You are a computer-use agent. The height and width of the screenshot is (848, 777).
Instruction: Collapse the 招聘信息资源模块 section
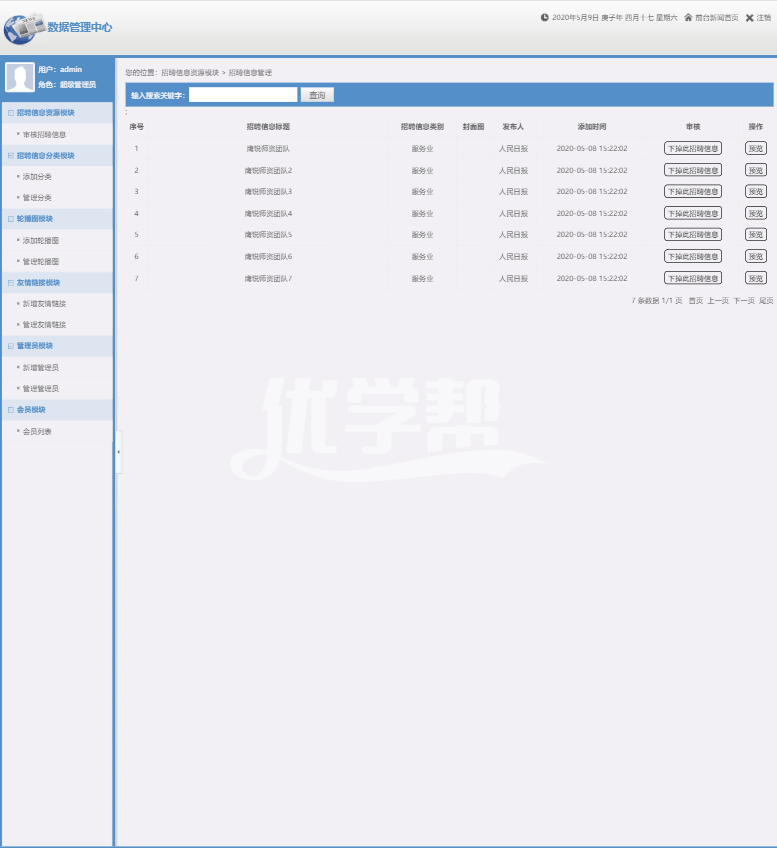click(45, 113)
